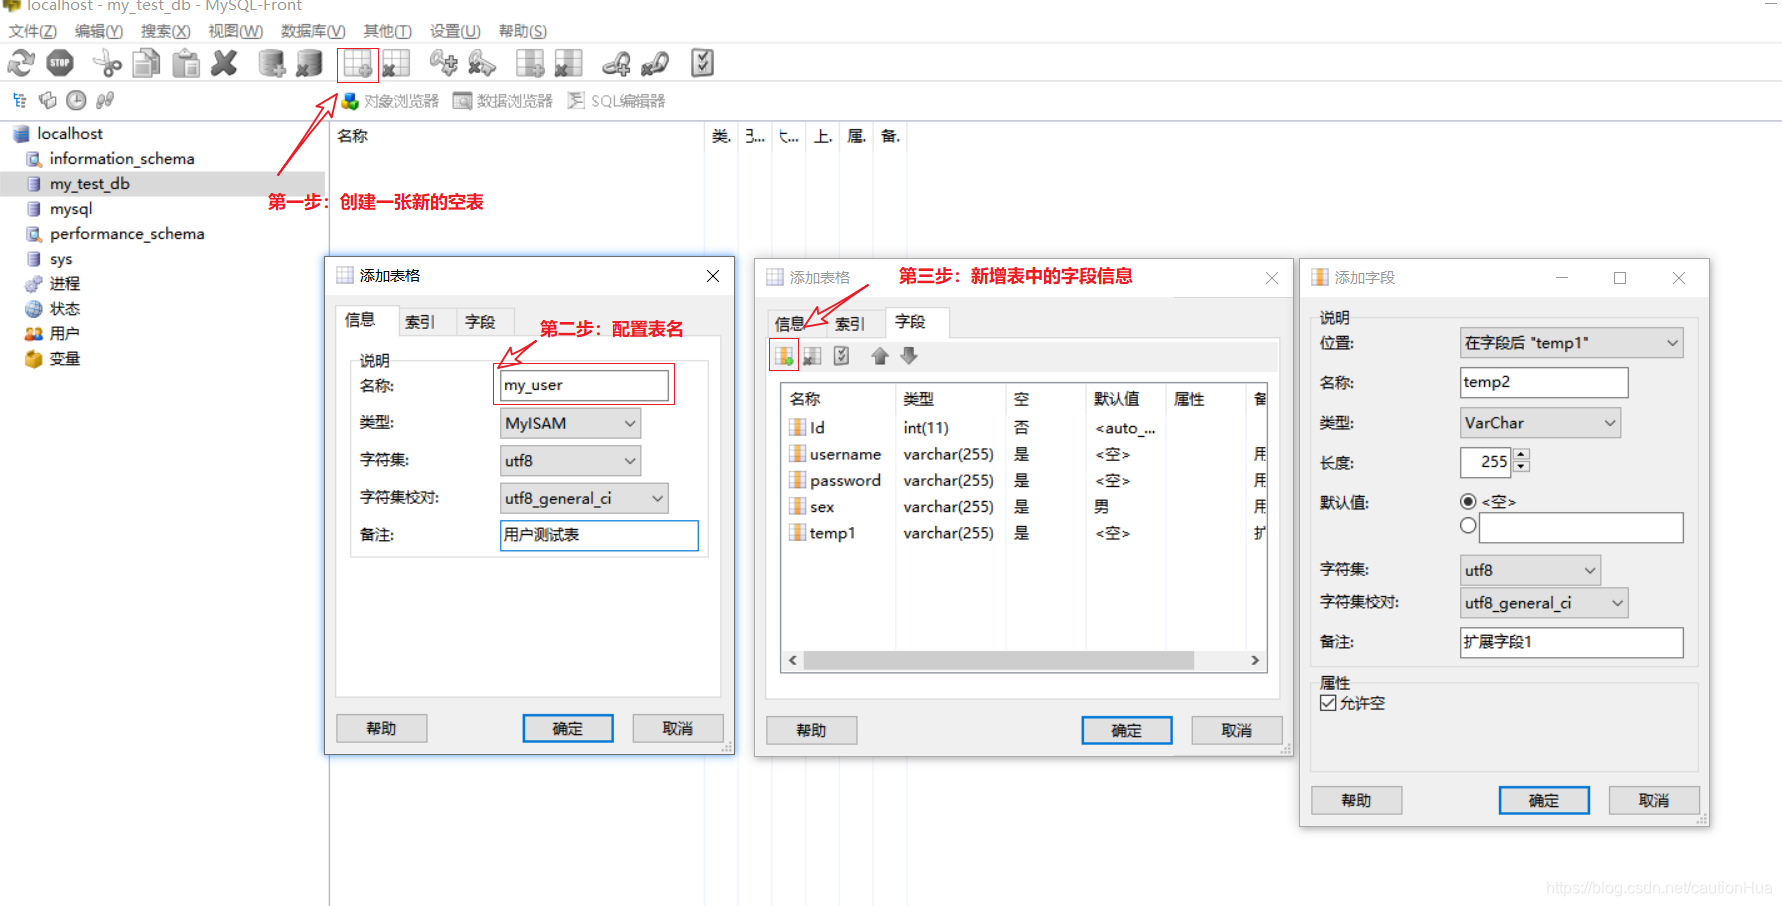The height and width of the screenshot is (906, 1782).
Task: Open the utf8_general_ci dropdown in 添加字段 dialog
Action: click(1544, 603)
